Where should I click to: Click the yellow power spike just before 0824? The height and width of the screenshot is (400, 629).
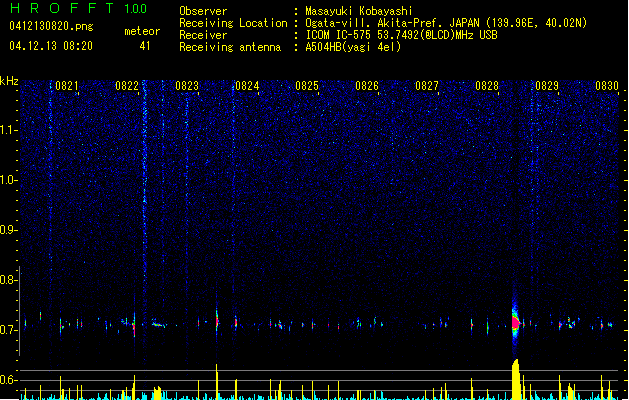pos(217,382)
